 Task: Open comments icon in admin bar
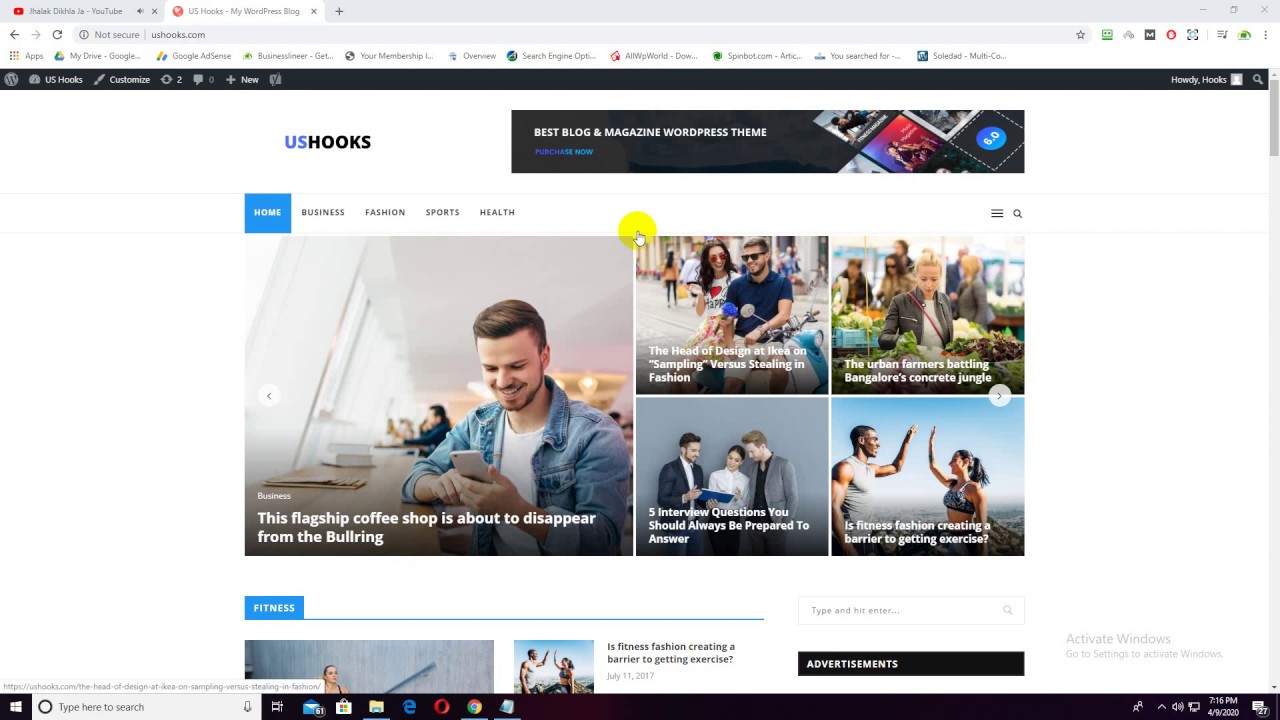[x=203, y=79]
